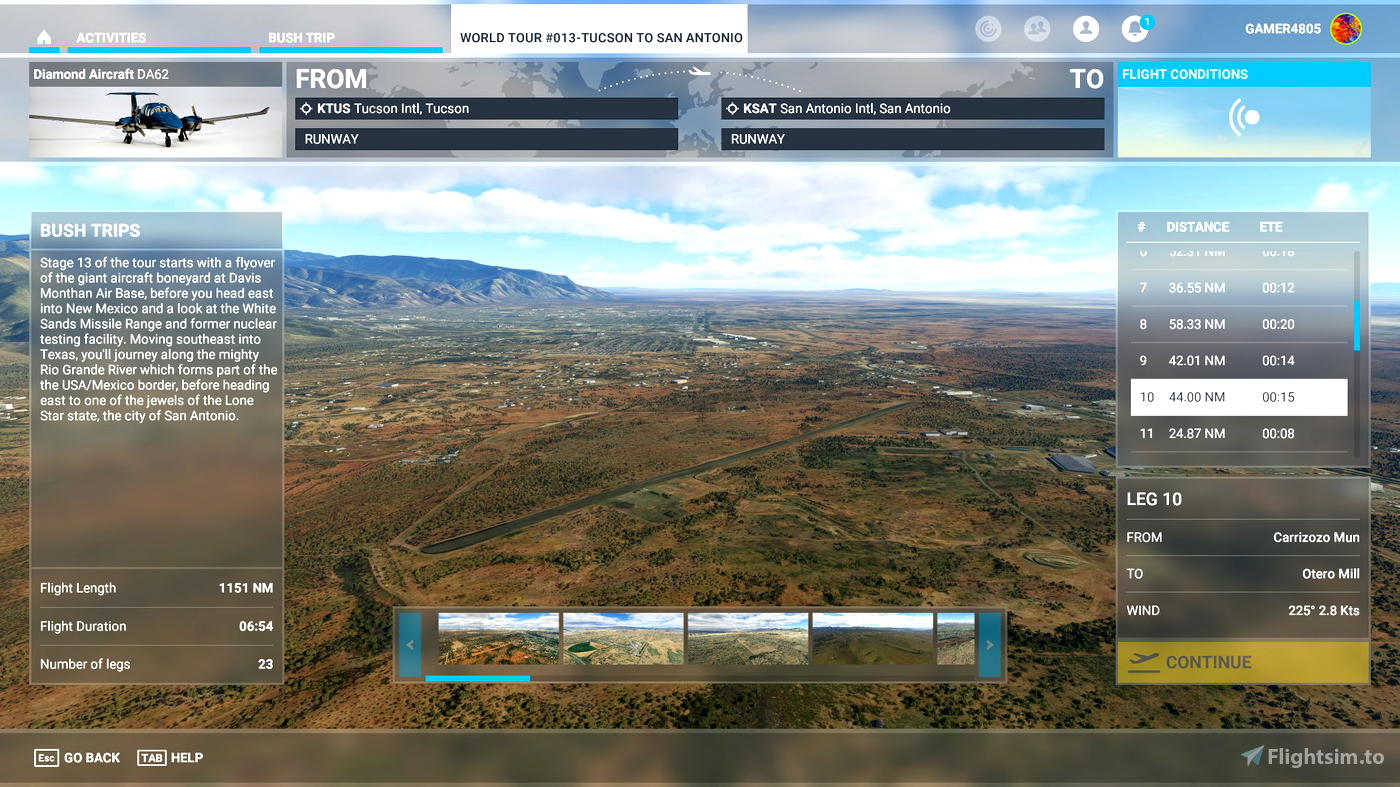Viewport: 1400px width, 787px height.
Task: Select the second gallery thumbnail with pond
Action: click(x=623, y=639)
